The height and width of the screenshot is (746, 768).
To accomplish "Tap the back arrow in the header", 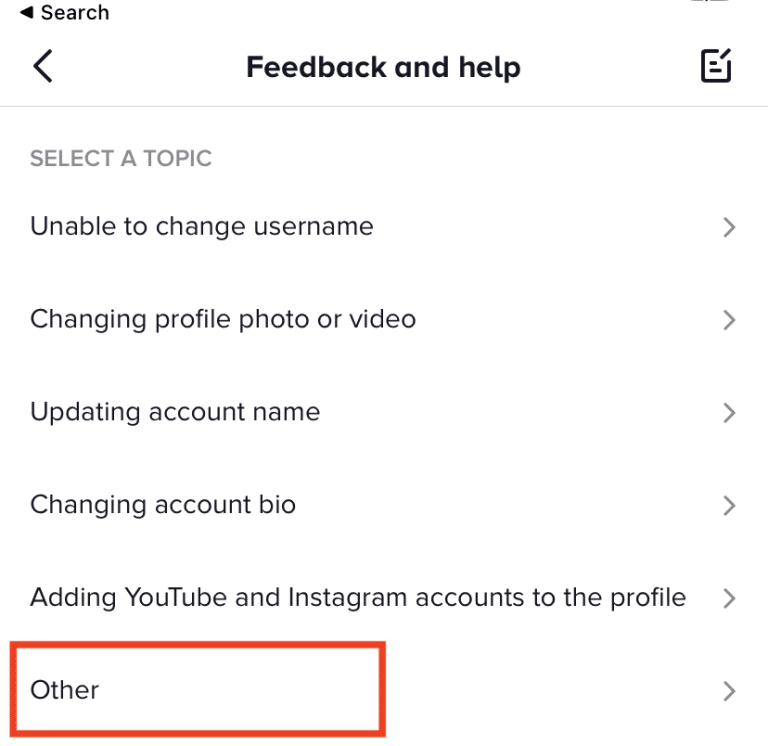I will (43, 66).
